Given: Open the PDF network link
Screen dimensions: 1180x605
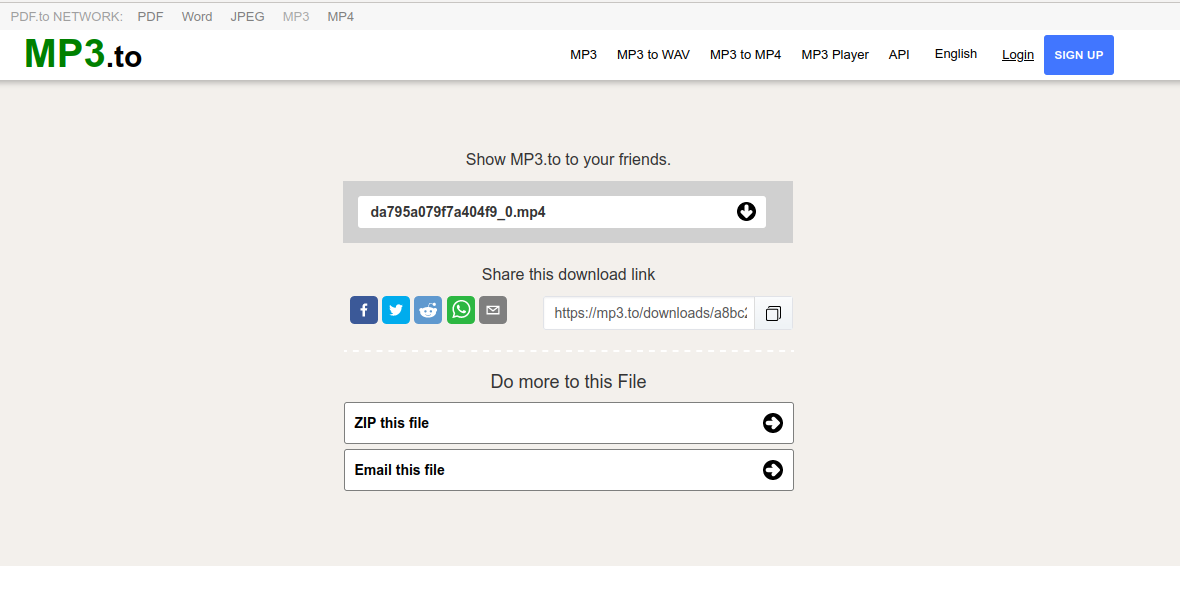Looking at the screenshot, I should pyautogui.click(x=151, y=17).
